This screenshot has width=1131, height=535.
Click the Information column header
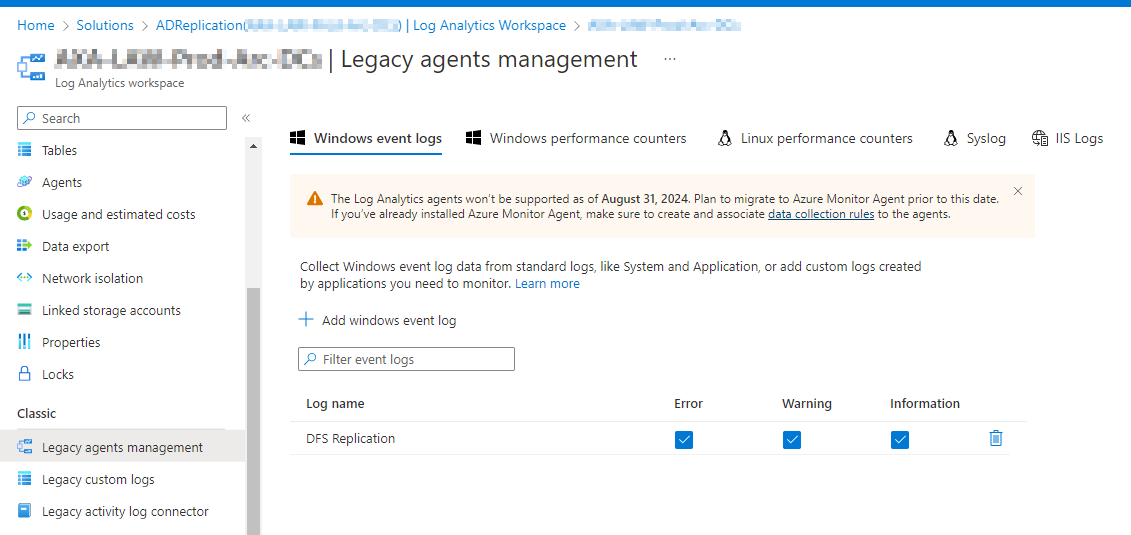[x=925, y=404]
